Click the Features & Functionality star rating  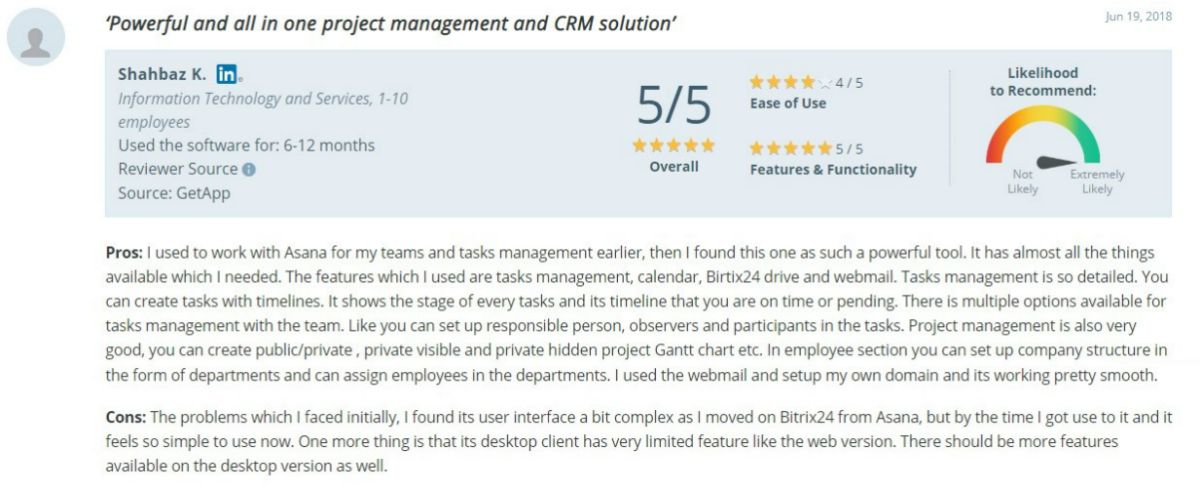click(x=790, y=148)
